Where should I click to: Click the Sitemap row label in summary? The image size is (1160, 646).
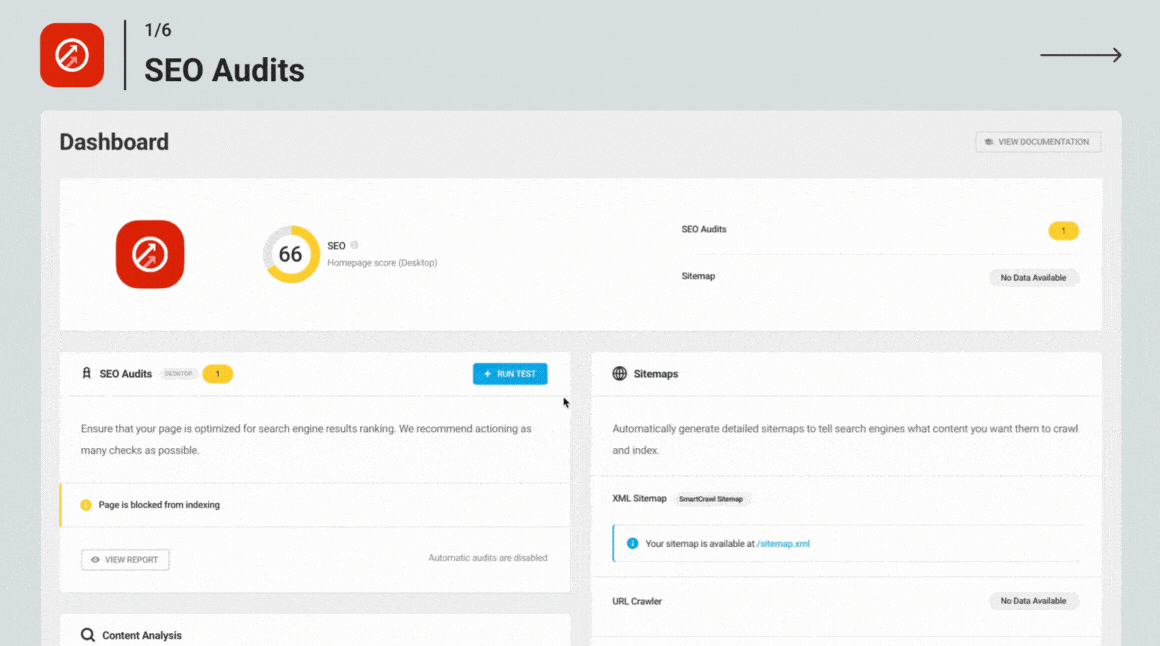coord(698,276)
